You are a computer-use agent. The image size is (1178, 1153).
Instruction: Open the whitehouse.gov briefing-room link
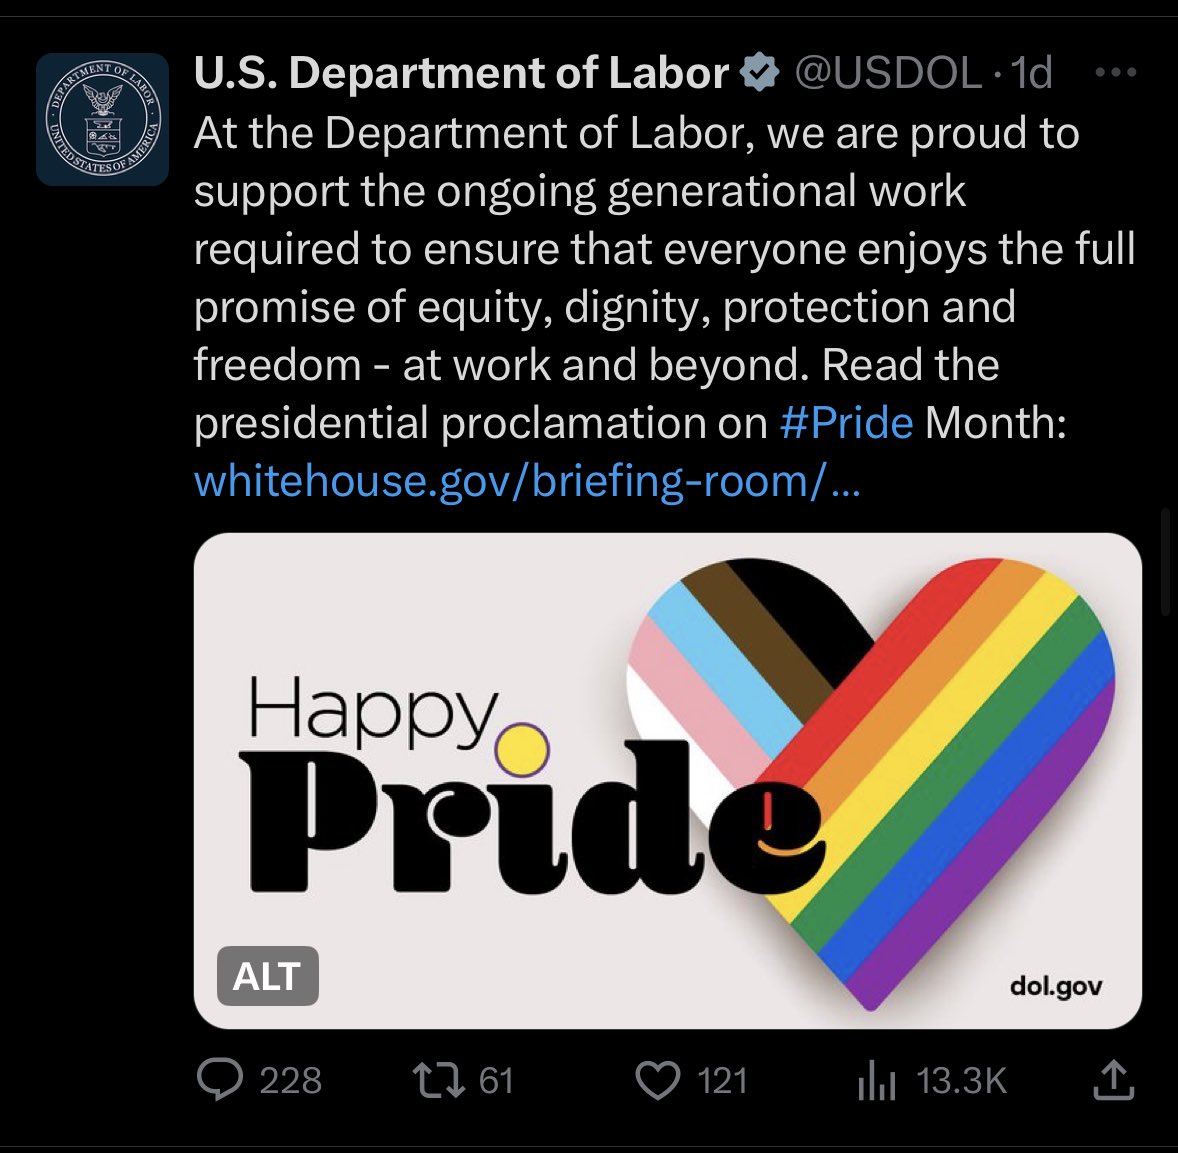click(526, 481)
